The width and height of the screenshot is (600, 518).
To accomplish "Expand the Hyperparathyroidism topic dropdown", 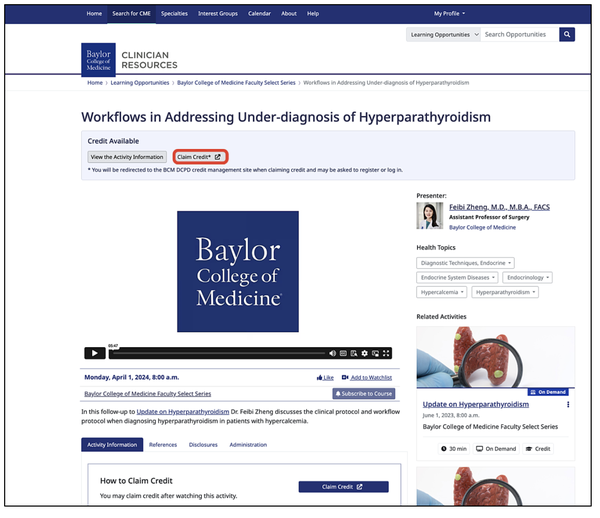I will (505, 292).
